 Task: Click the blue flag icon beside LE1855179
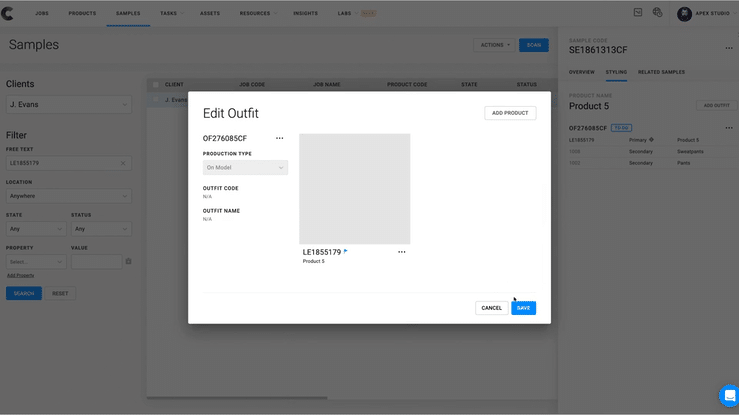(345, 252)
